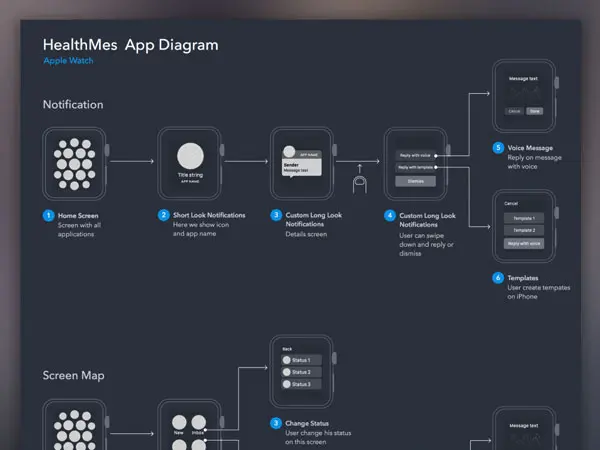Tap Dismiss in the Long Look notification

pos(416,181)
